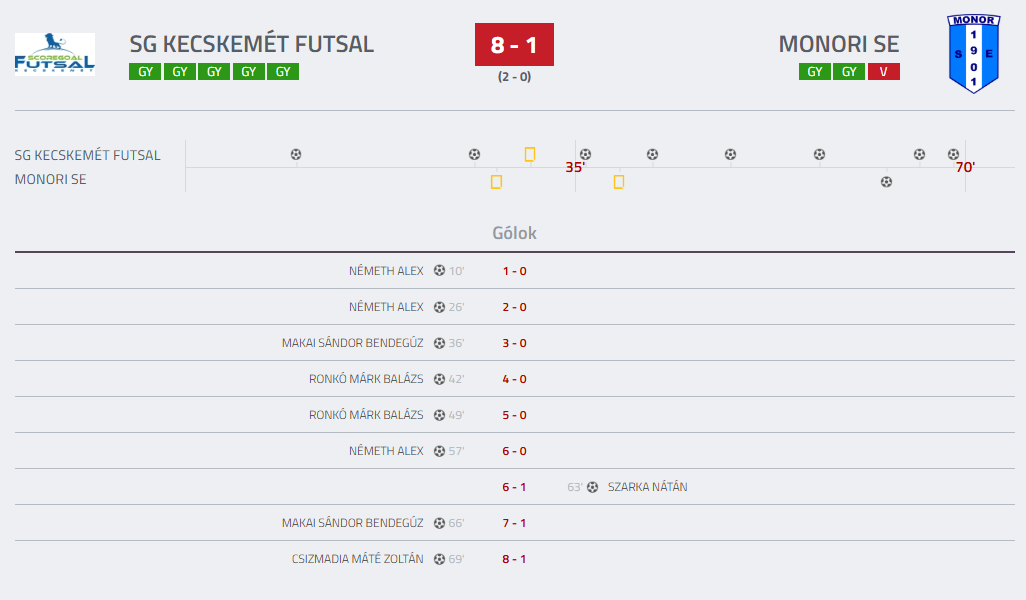Image resolution: width=1026 pixels, height=600 pixels.
Task: Click the SG Kecskemét Futsal team logo
Action: 55,54
